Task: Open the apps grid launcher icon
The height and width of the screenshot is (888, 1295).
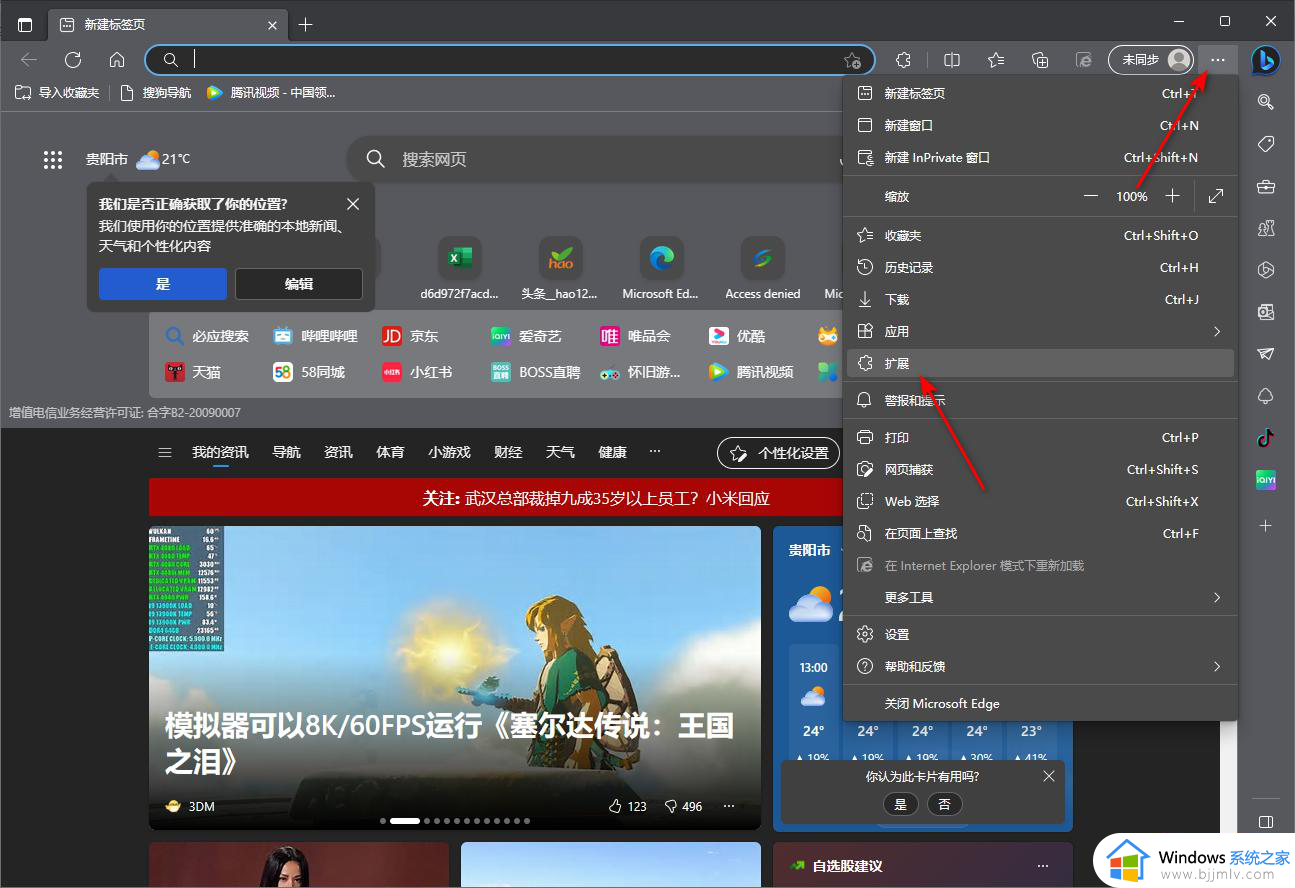Action: coord(53,160)
